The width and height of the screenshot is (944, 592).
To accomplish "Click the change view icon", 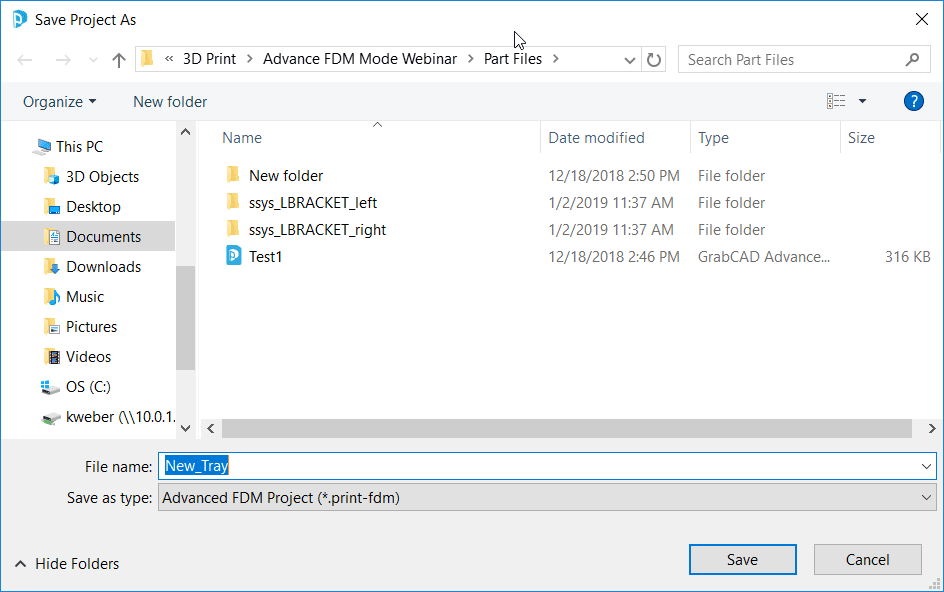I will pyautogui.click(x=836, y=101).
